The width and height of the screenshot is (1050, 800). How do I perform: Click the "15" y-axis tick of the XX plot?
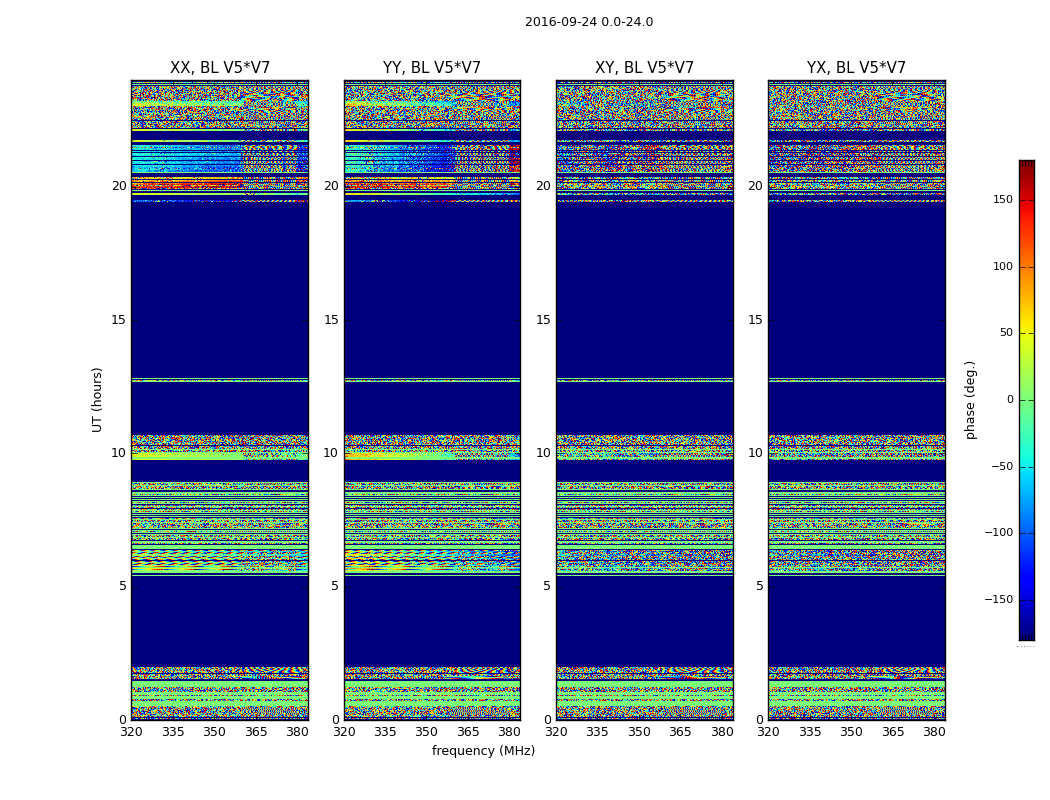[x=118, y=320]
